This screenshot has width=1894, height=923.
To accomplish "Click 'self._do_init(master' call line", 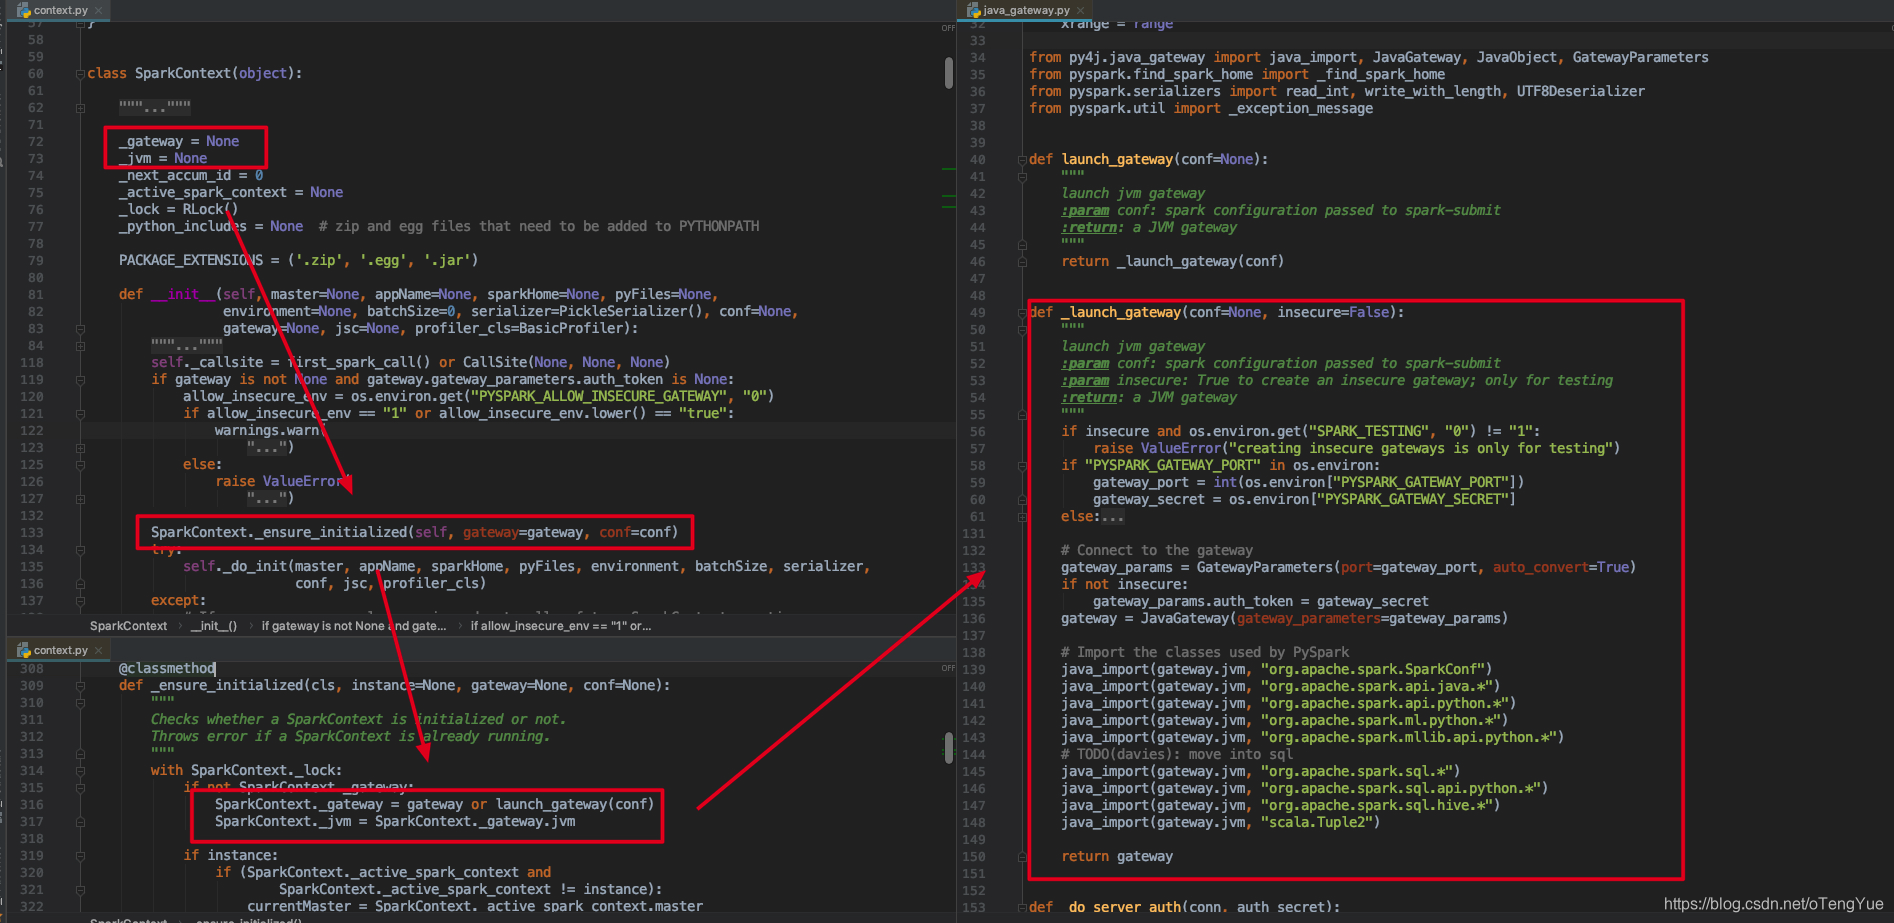I will (x=526, y=567).
